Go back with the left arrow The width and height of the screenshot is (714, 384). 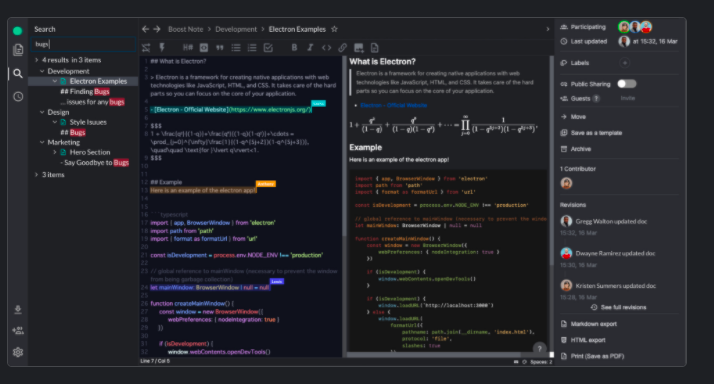tap(145, 29)
